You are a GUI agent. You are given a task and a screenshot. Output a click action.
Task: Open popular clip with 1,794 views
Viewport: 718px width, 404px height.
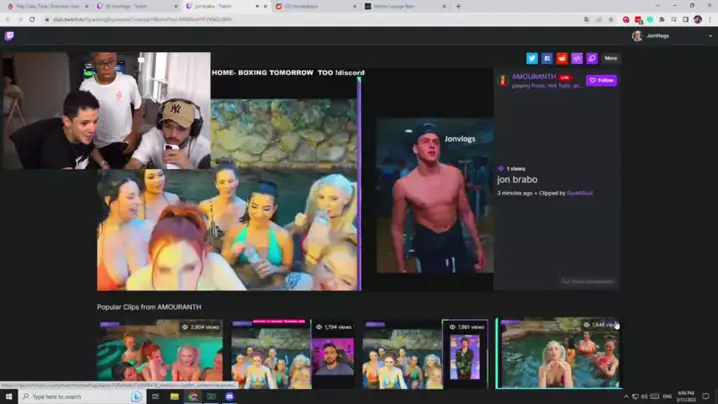(293, 354)
